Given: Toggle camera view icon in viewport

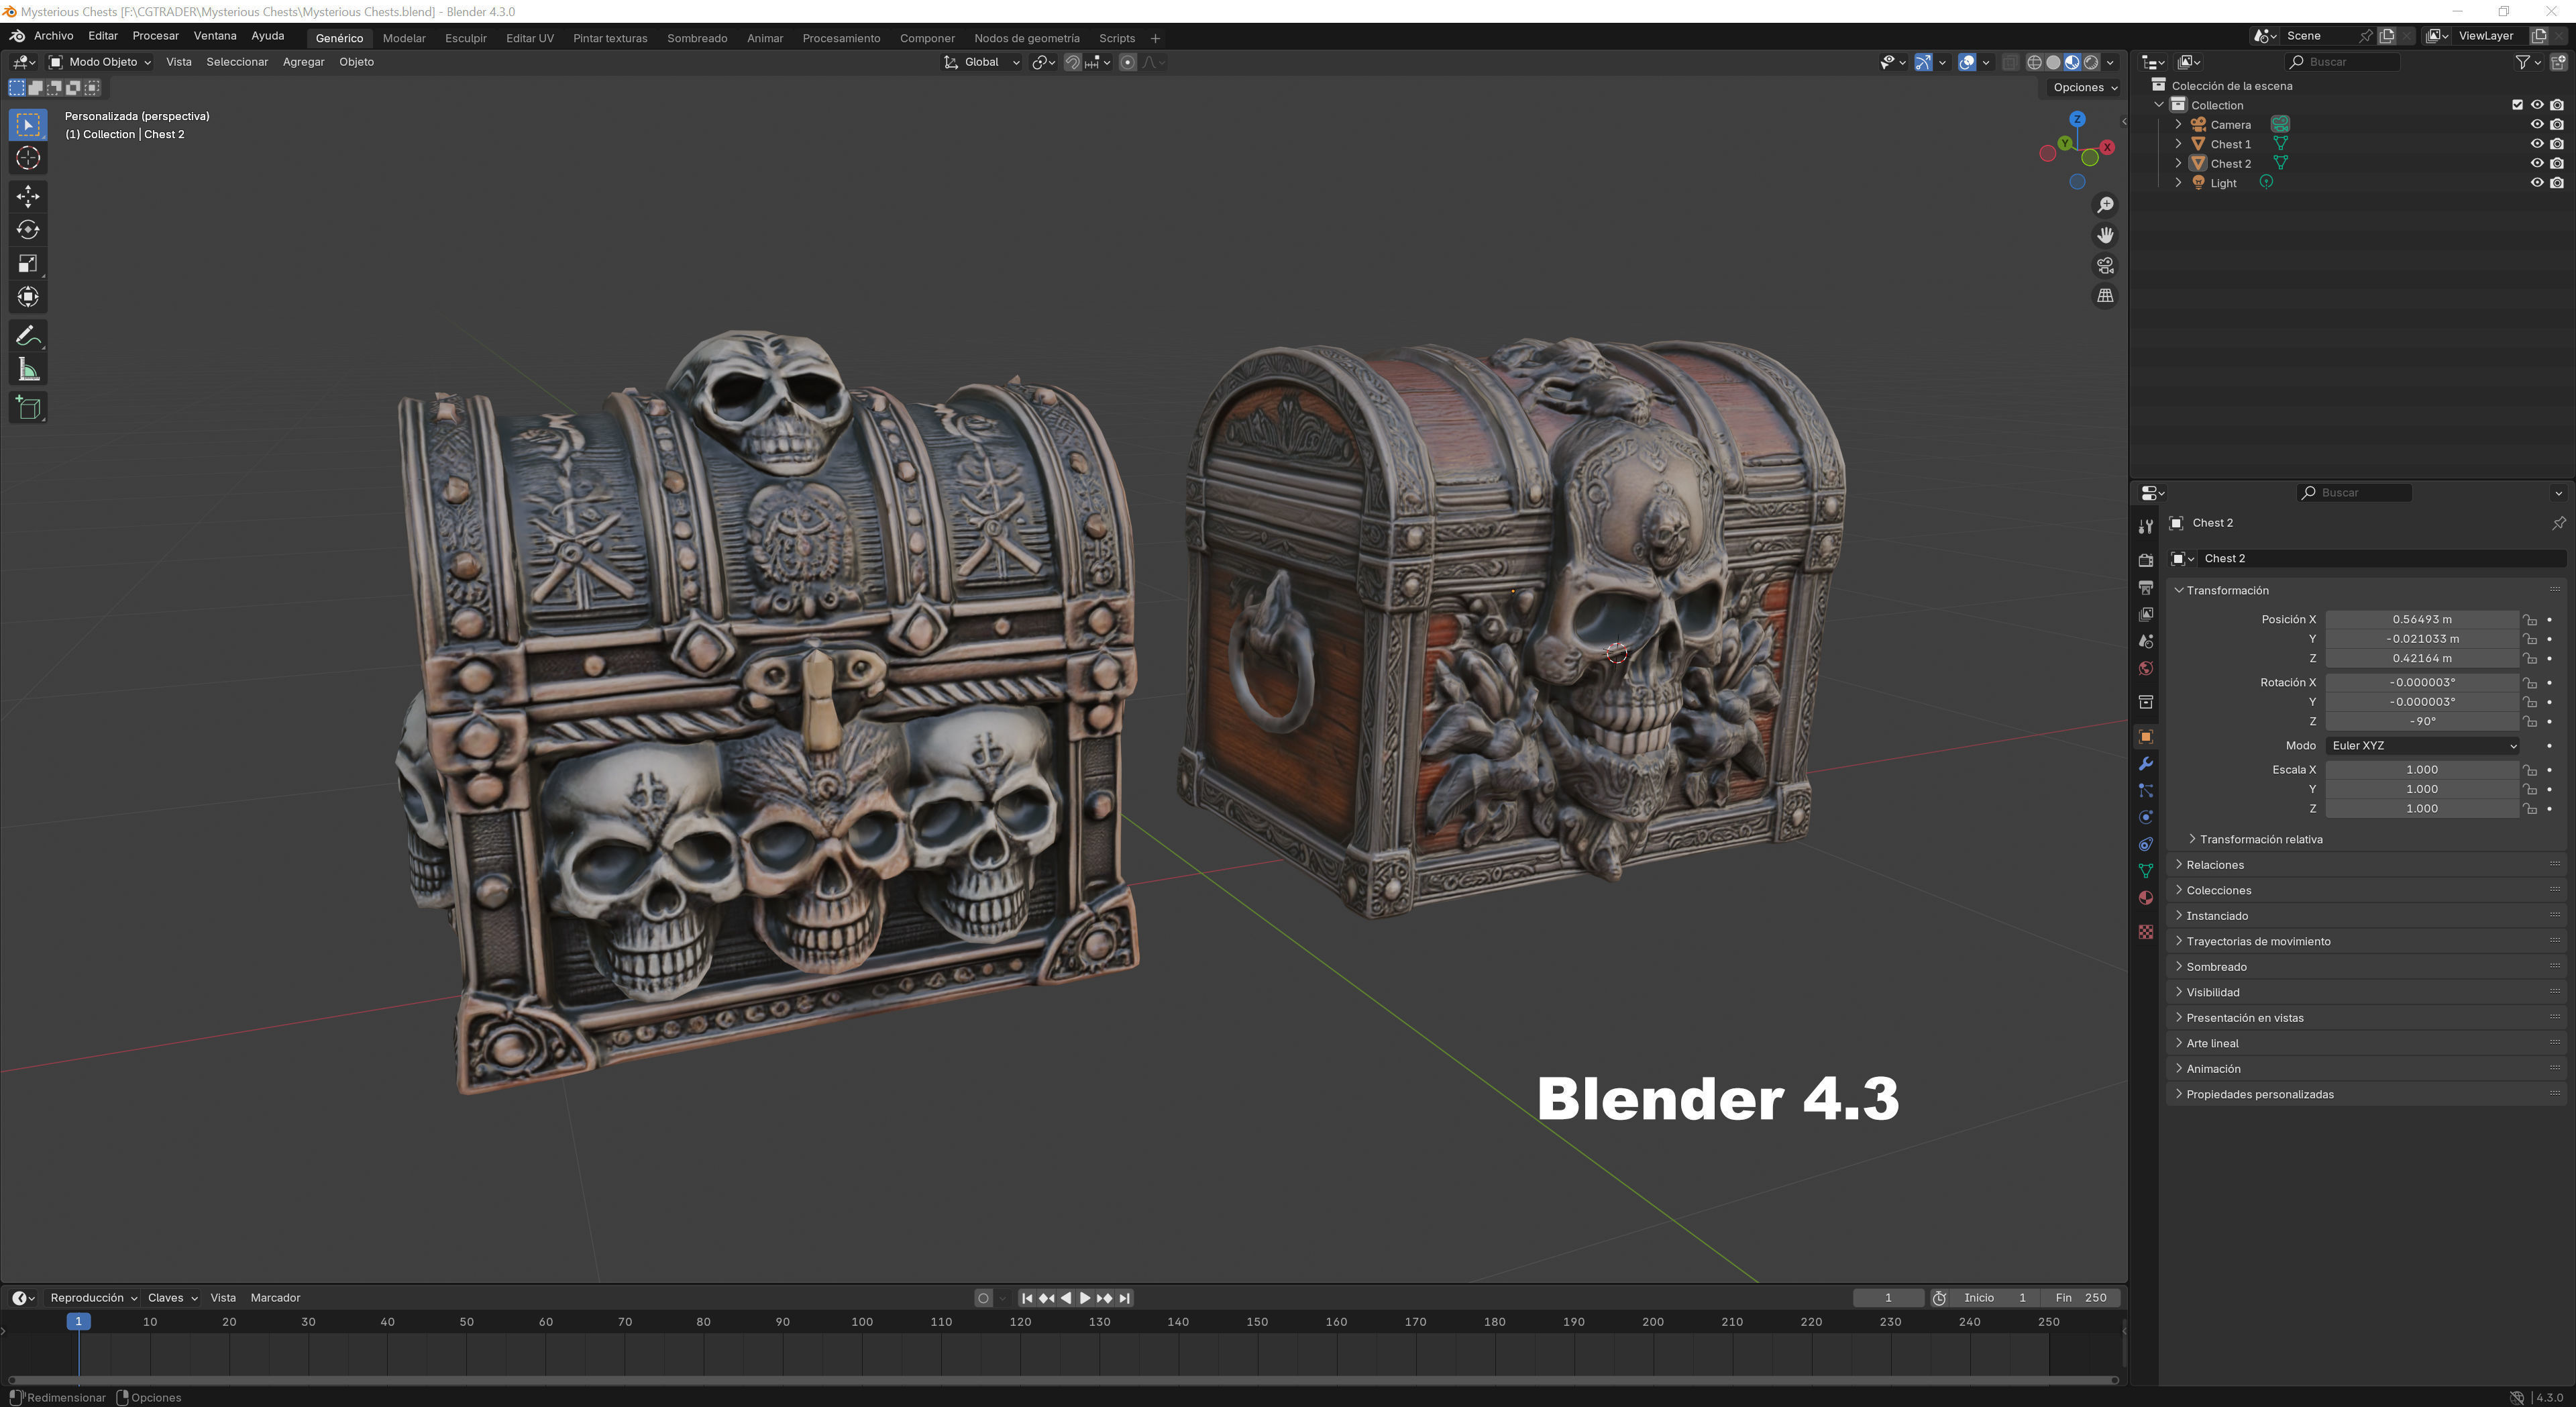Looking at the screenshot, I should click(2105, 265).
